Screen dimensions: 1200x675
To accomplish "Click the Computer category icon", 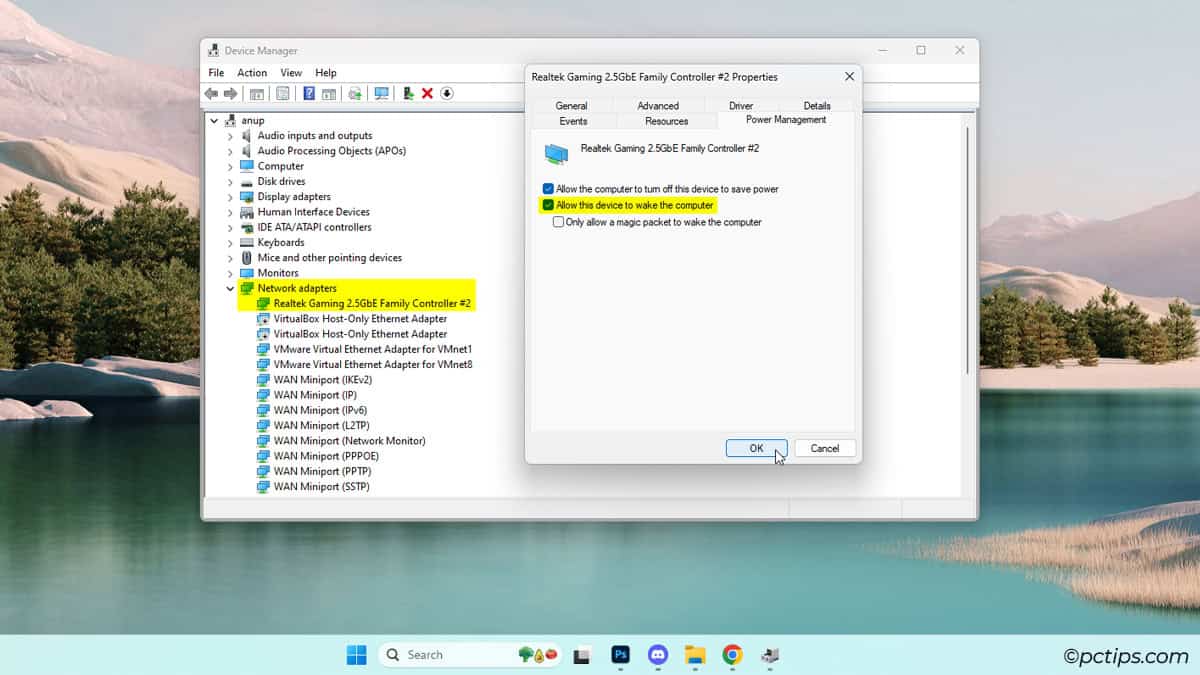I will coord(247,166).
